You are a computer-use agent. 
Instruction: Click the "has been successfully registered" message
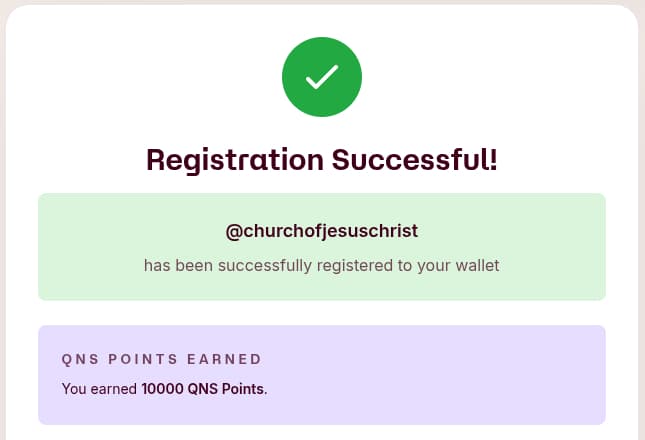[x=321, y=266]
